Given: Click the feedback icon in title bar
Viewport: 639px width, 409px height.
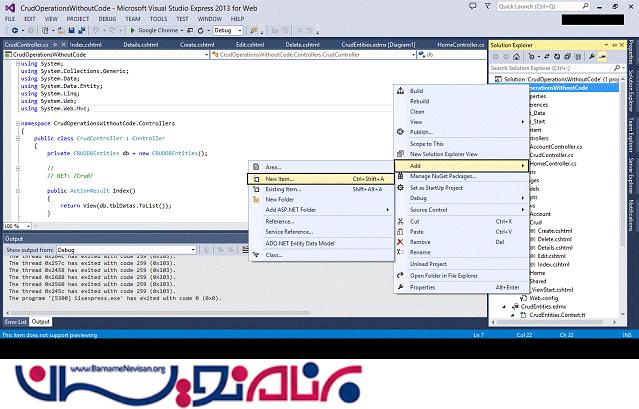Looking at the screenshot, I should 473,6.
